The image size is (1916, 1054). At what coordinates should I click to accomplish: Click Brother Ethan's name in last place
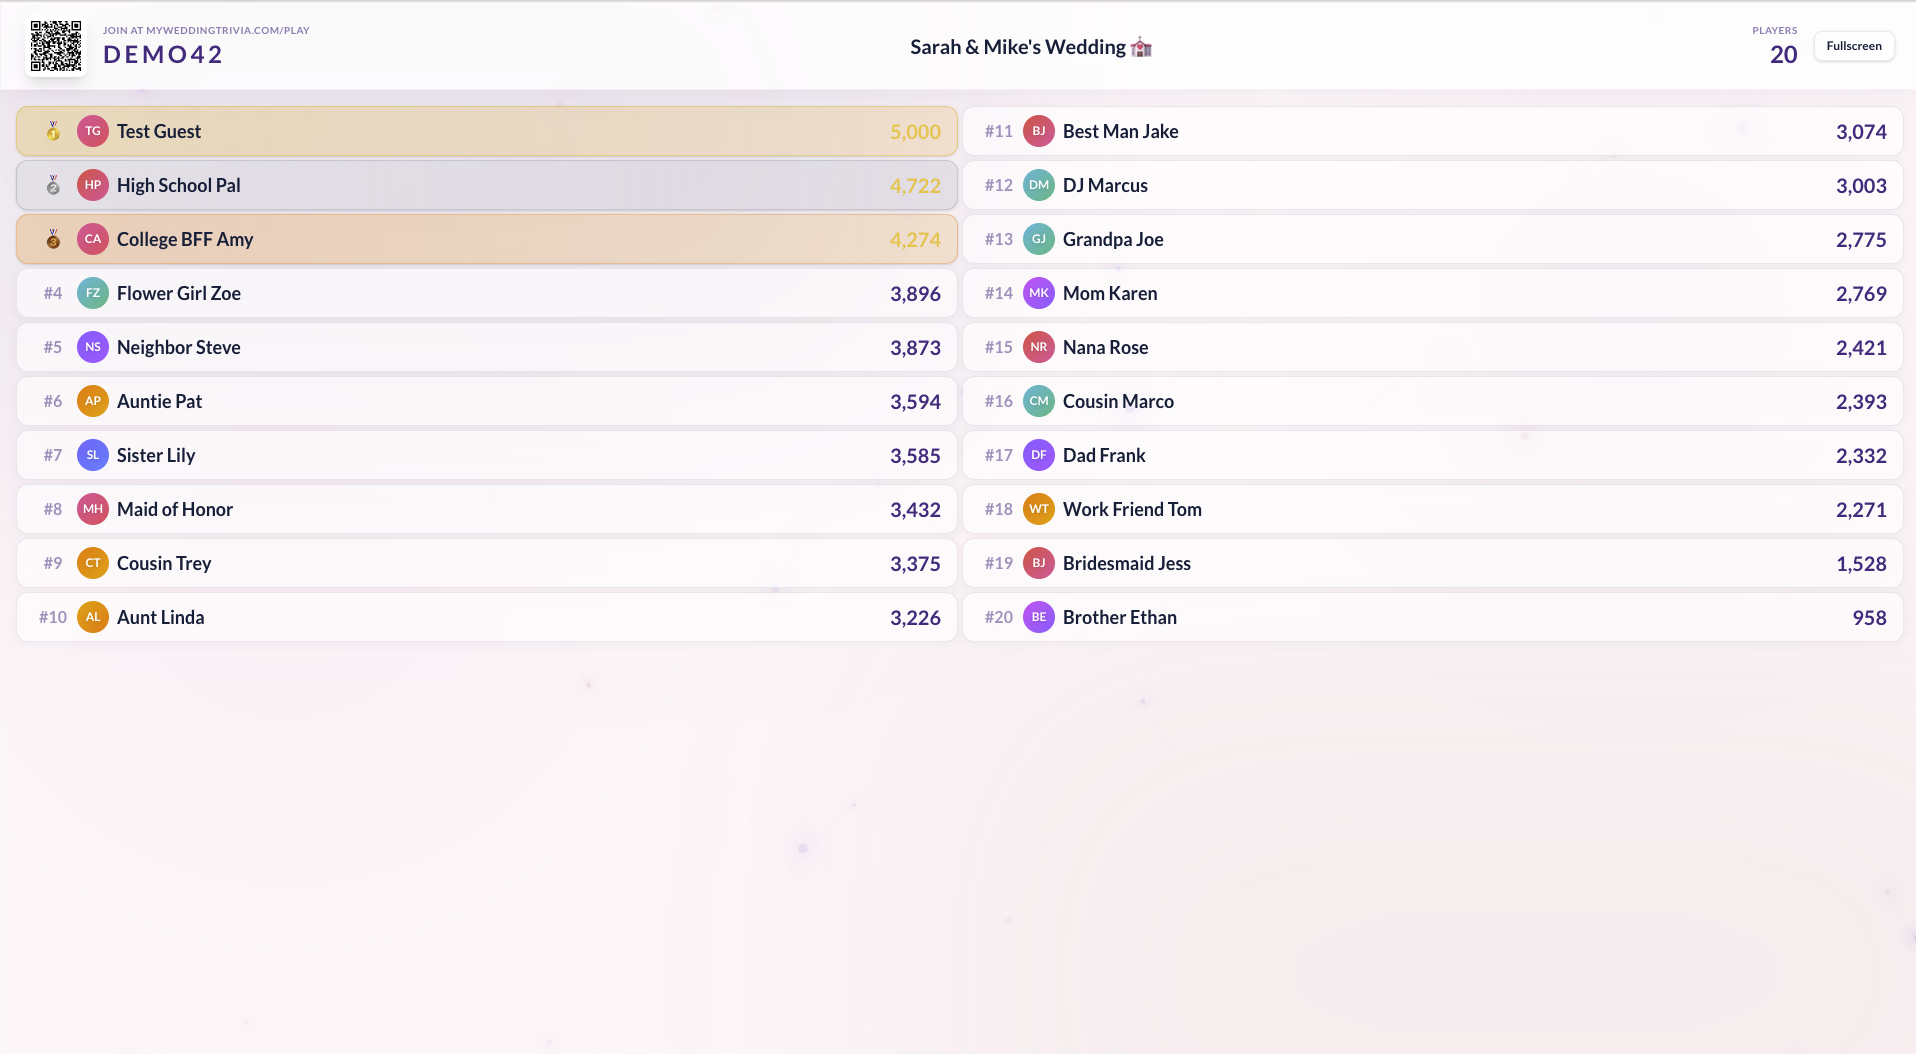pos(1119,617)
